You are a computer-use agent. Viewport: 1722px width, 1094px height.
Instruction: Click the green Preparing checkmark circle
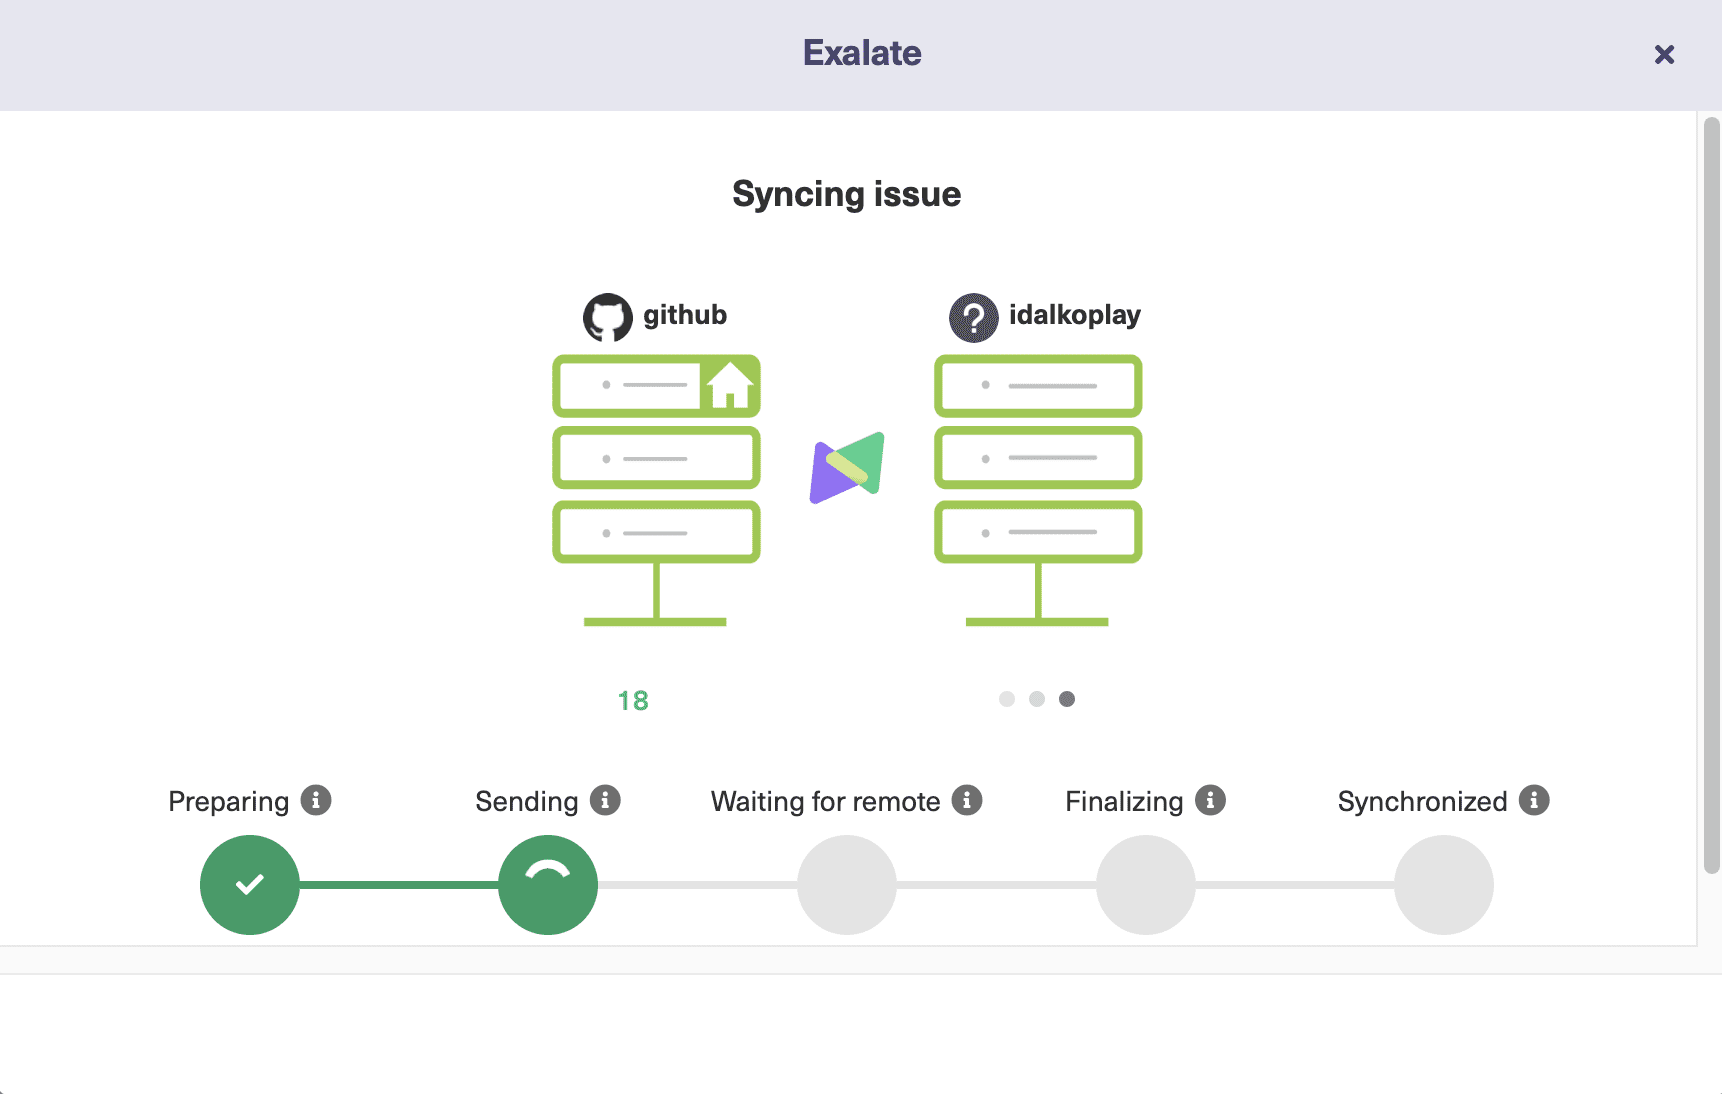pyautogui.click(x=249, y=885)
